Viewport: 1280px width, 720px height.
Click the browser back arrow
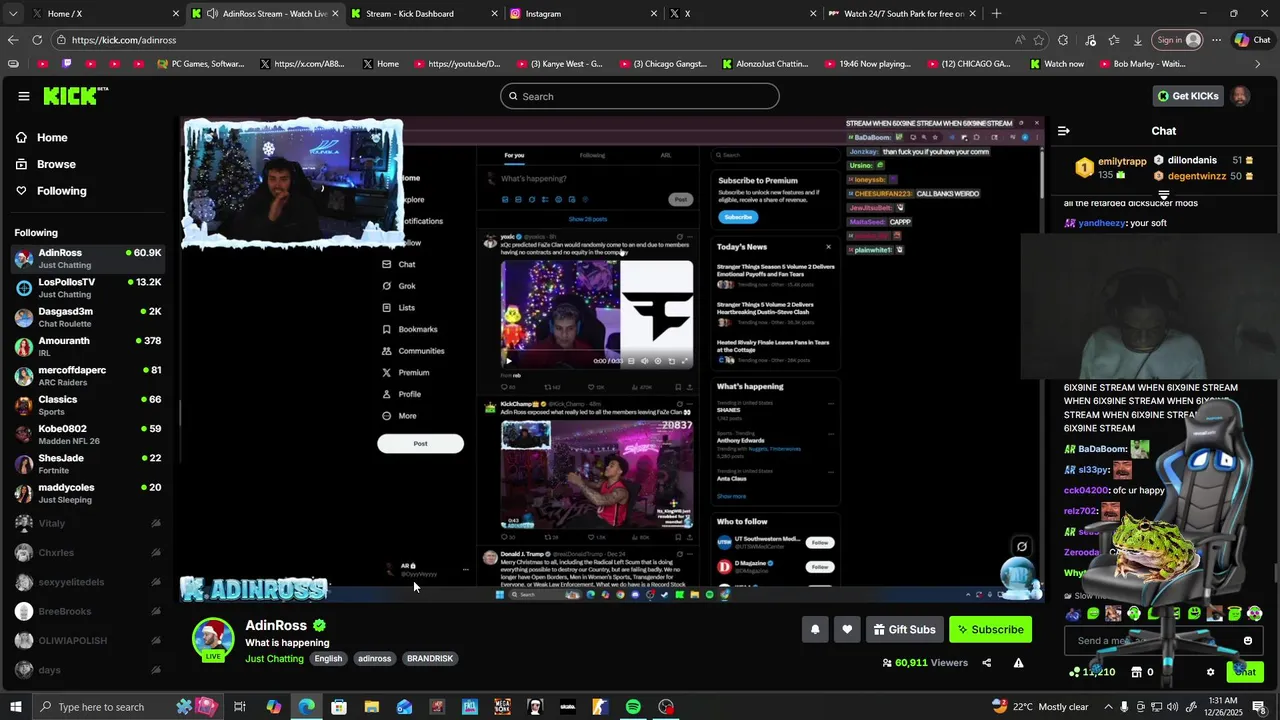click(x=13, y=40)
